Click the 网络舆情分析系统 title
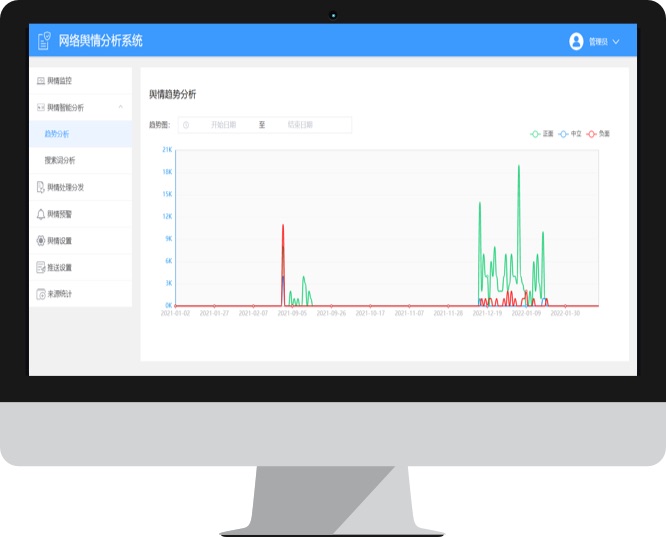This screenshot has width=666, height=537. (x=102, y=41)
